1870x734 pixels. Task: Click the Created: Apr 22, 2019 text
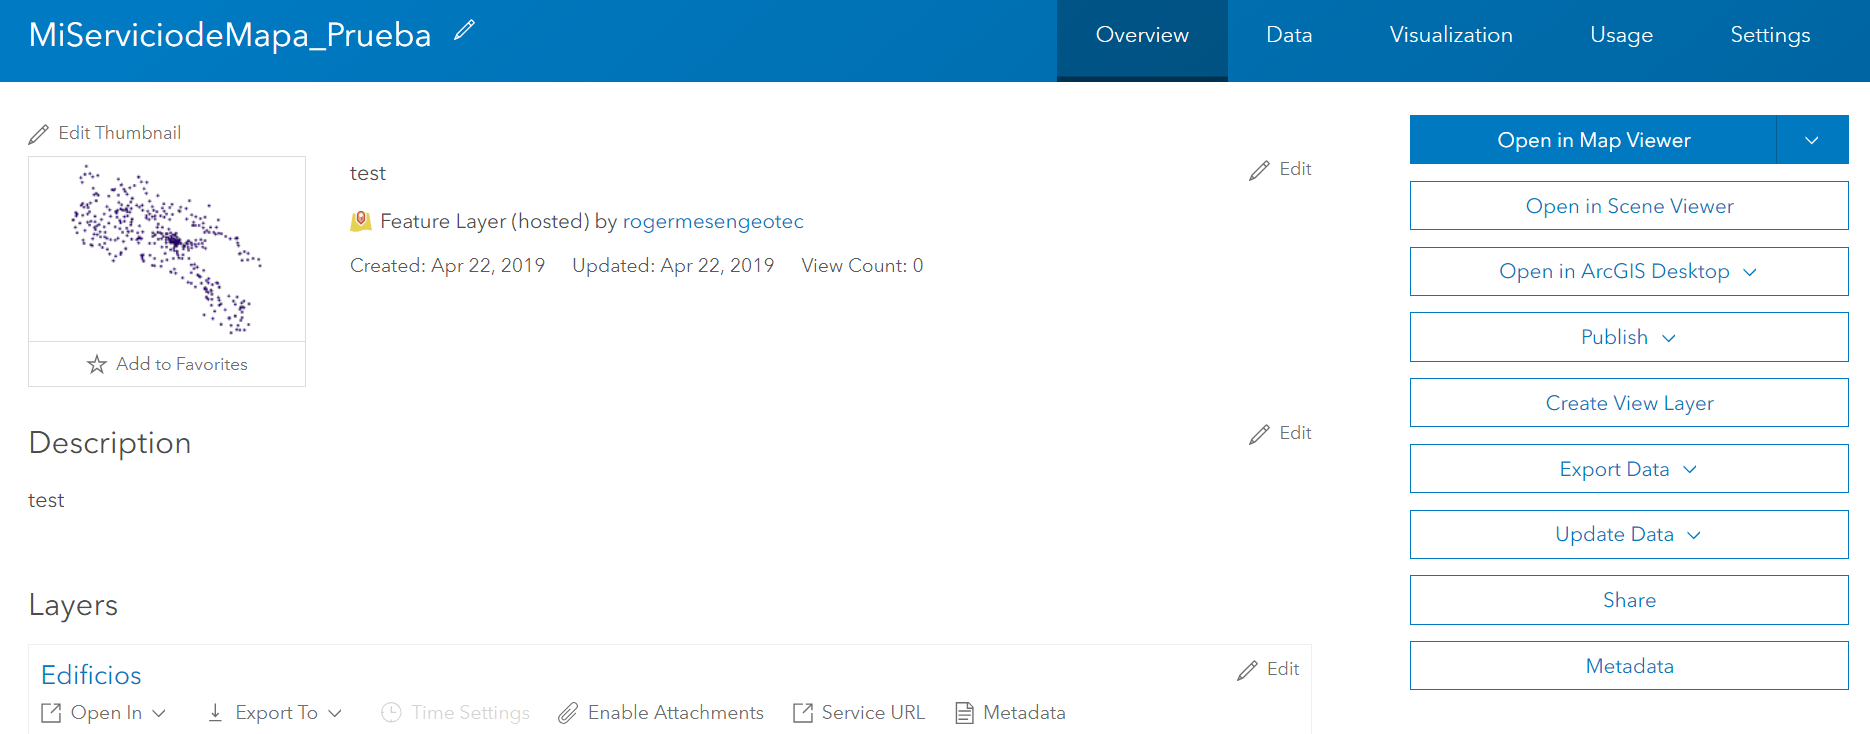[x=447, y=265]
